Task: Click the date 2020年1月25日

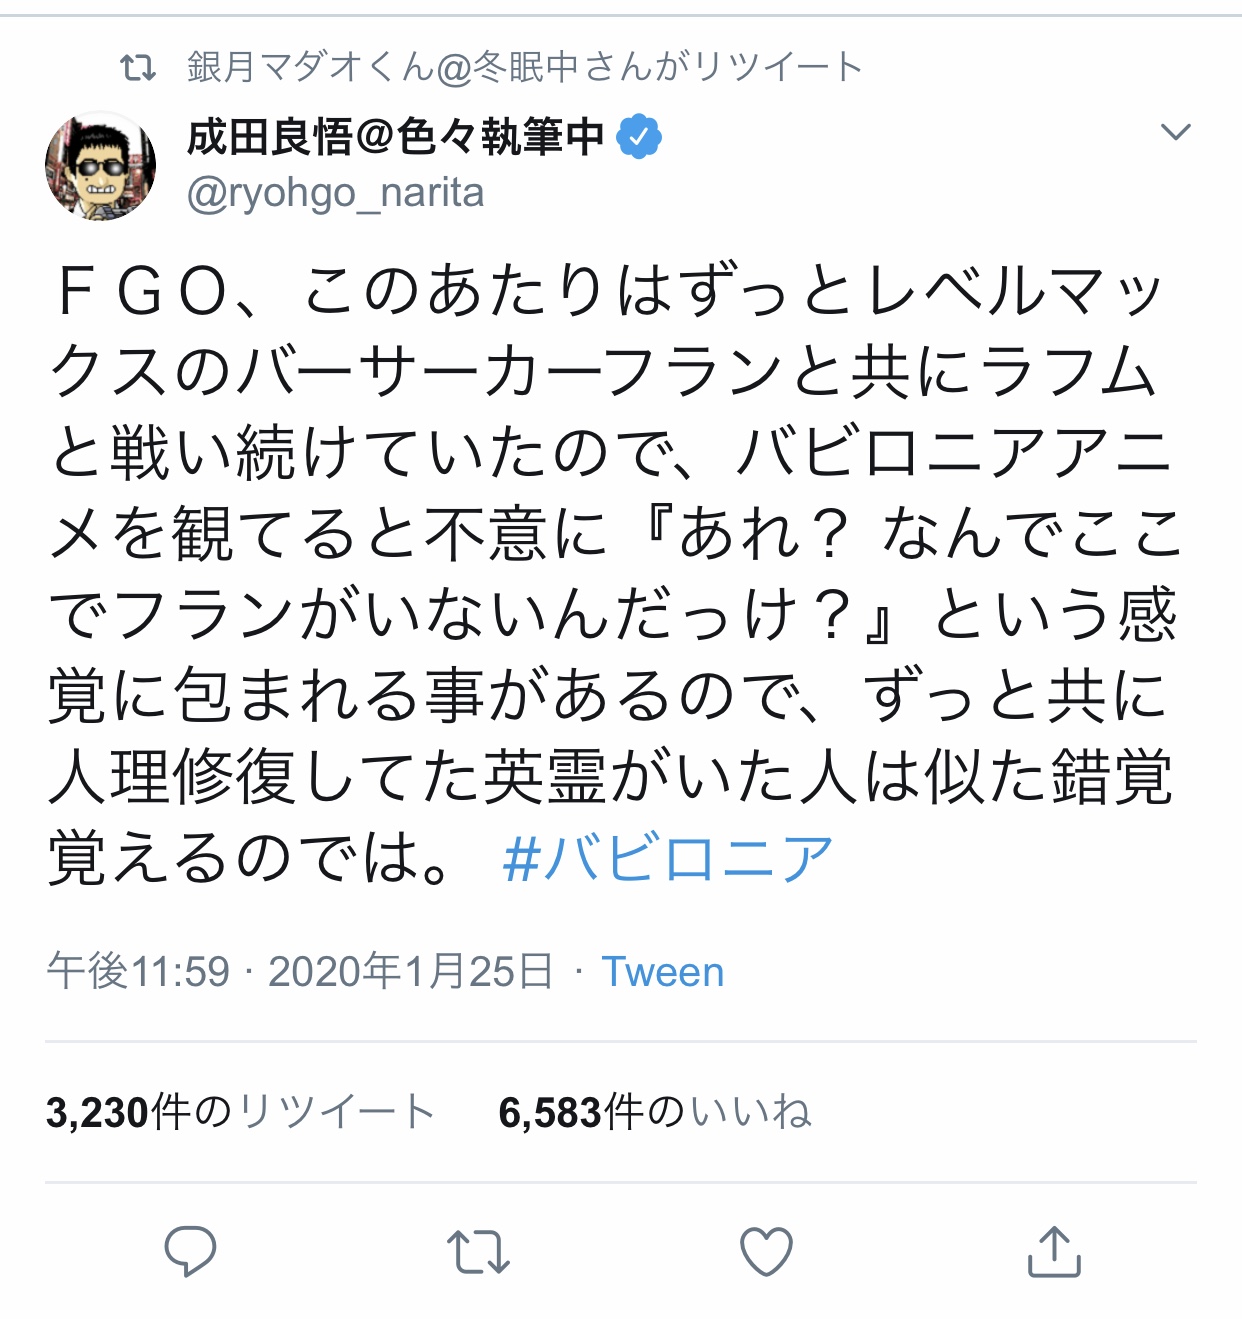Action: [x=410, y=972]
